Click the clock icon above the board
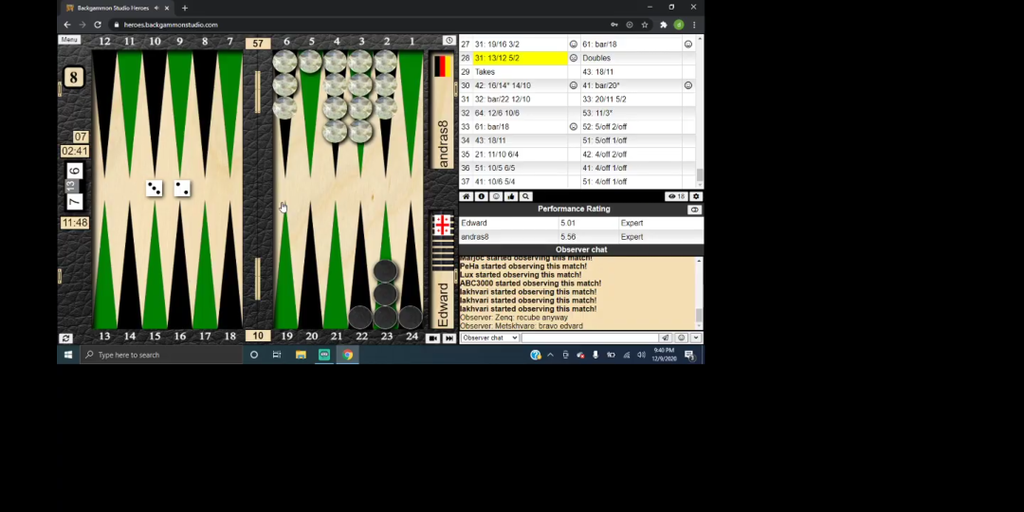Screen dimensions: 1024x512 449,41
